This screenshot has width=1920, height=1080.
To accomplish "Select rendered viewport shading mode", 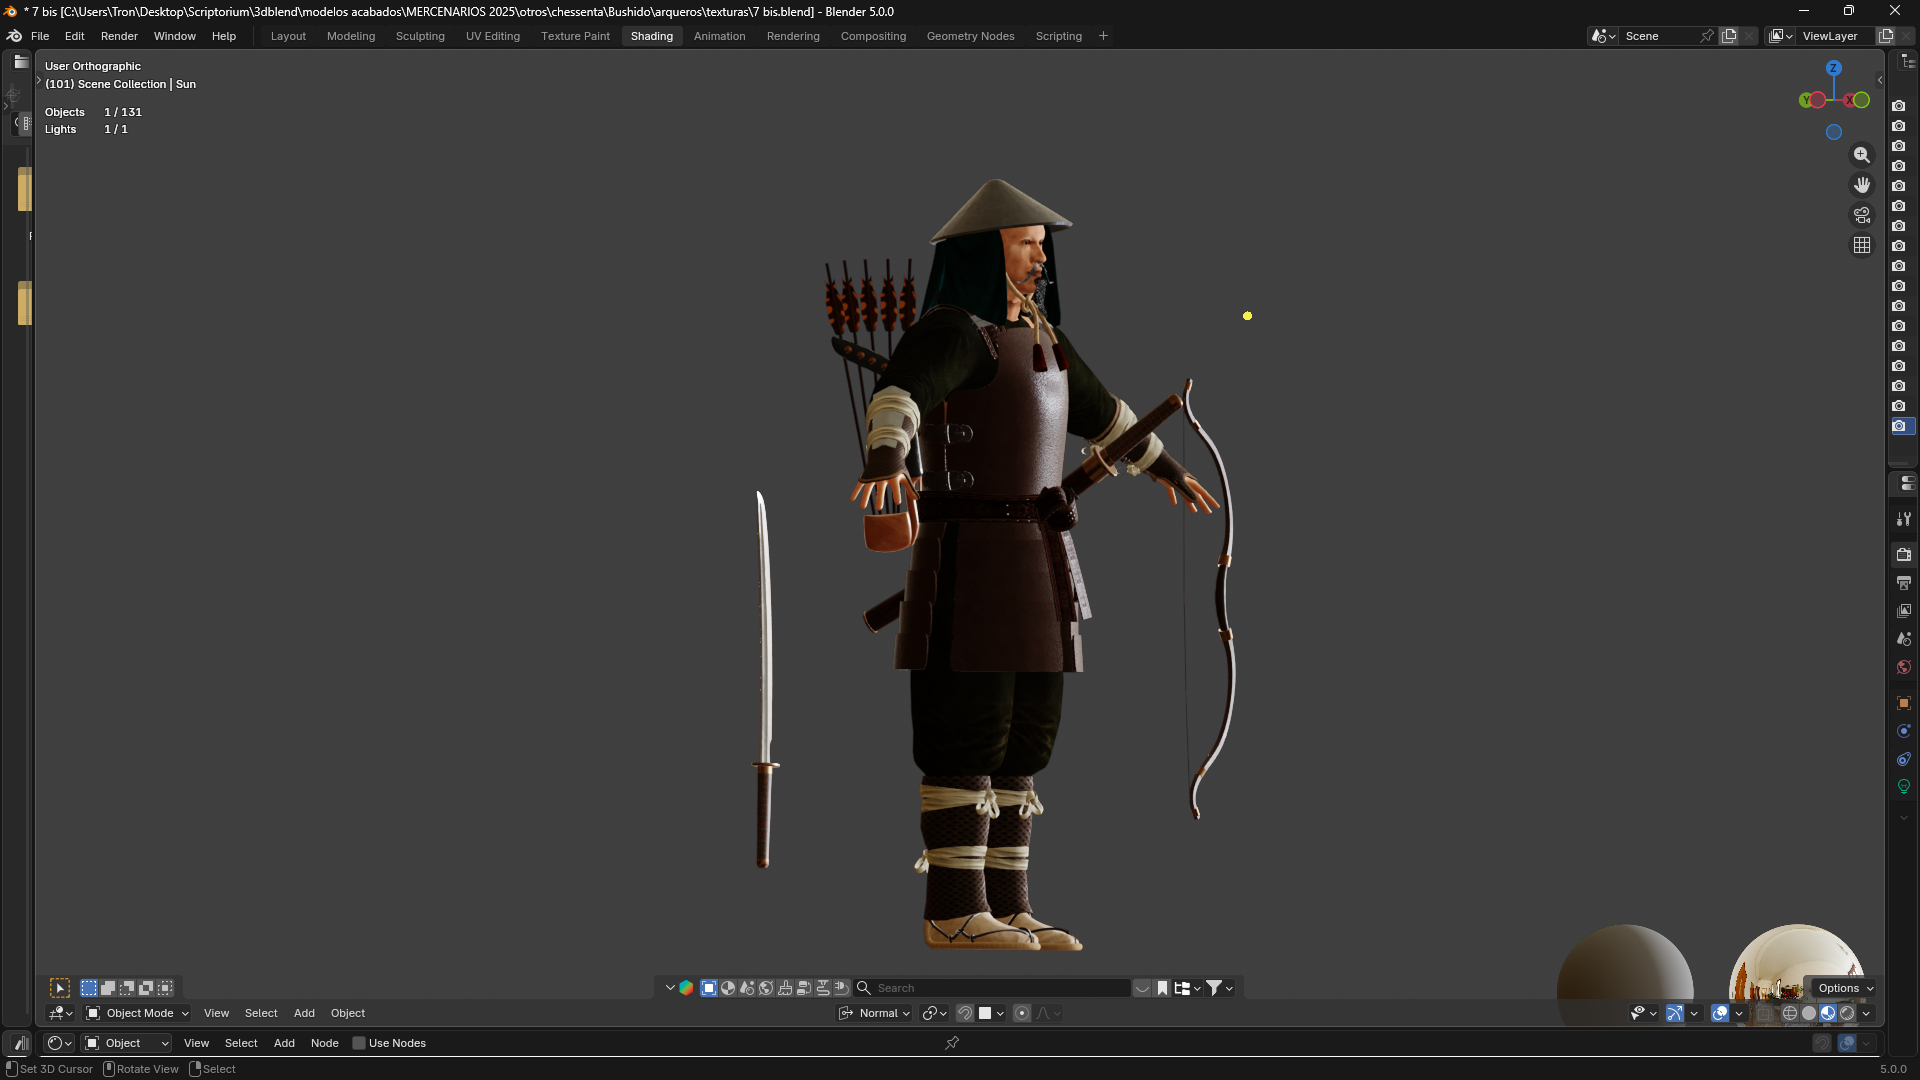I will pyautogui.click(x=1847, y=1013).
